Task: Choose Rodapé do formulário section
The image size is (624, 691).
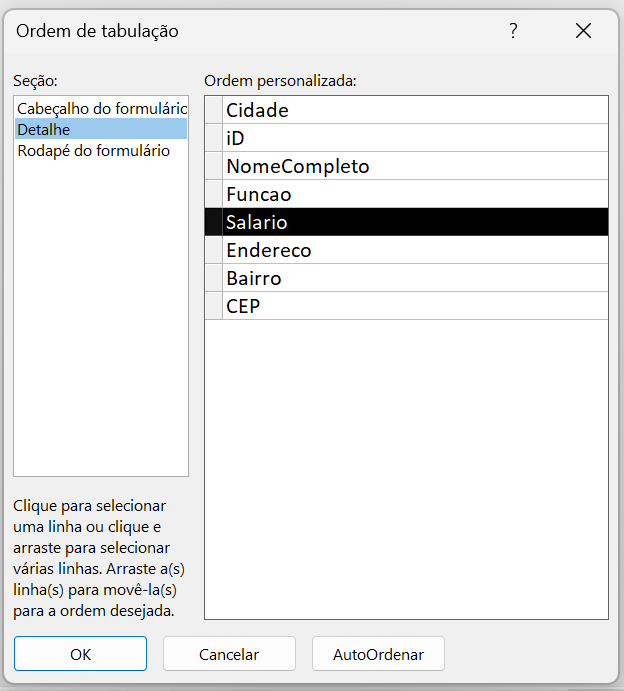Action: click(94, 150)
